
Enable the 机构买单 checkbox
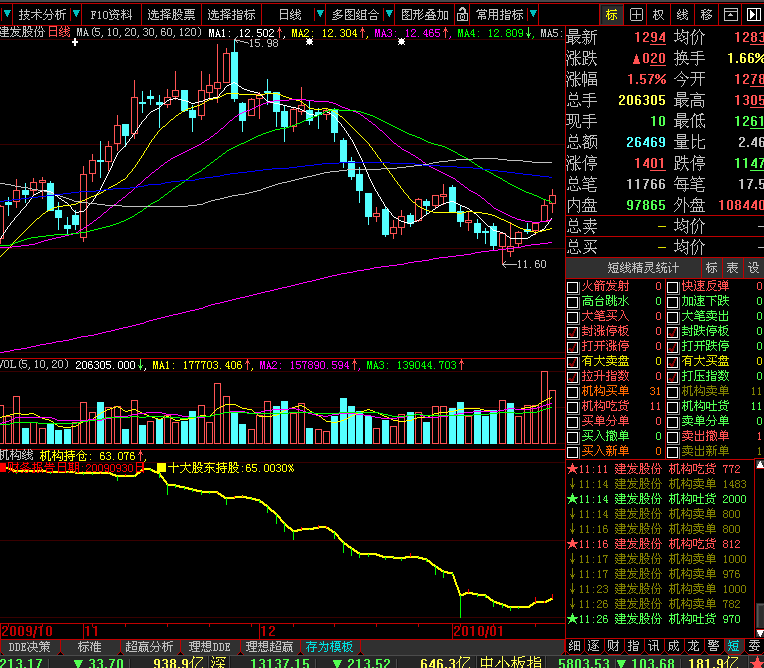coord(573,392)
